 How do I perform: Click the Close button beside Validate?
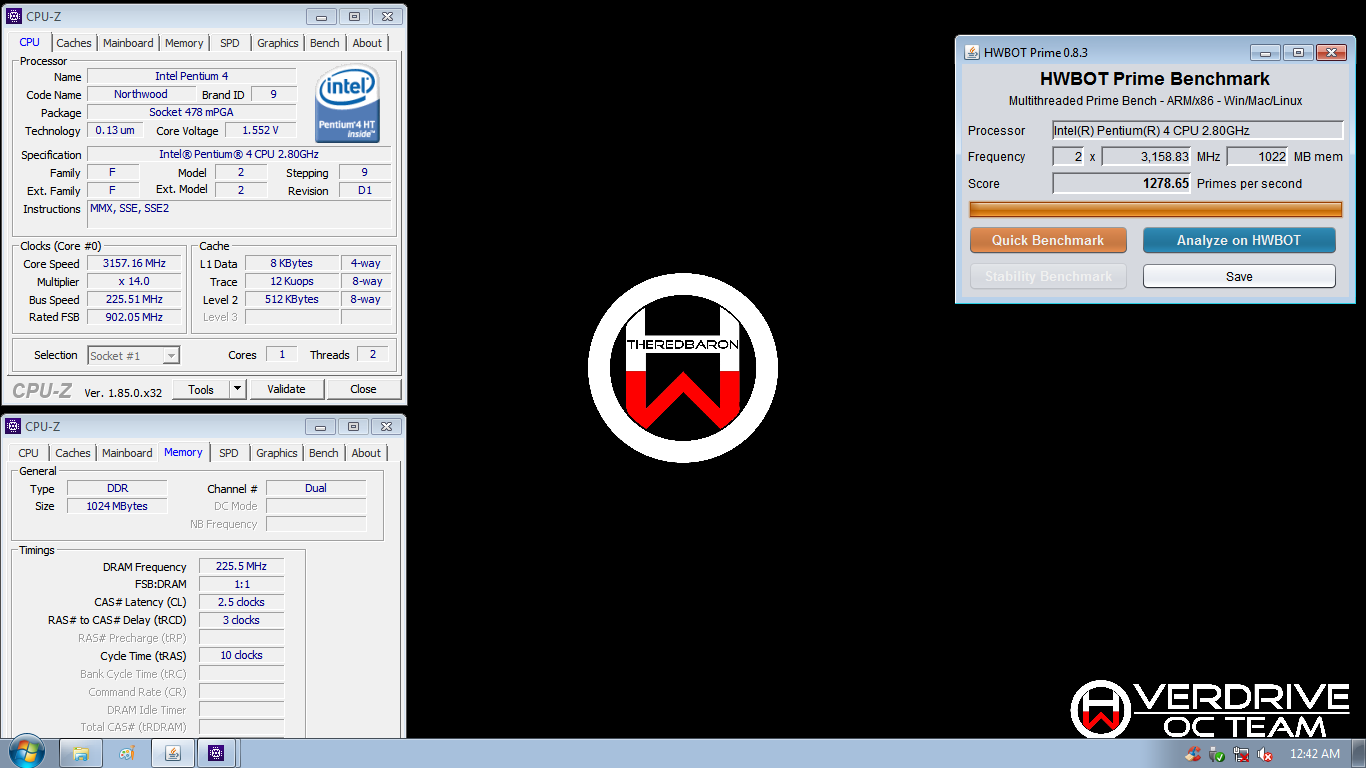[x=363, y=389]
